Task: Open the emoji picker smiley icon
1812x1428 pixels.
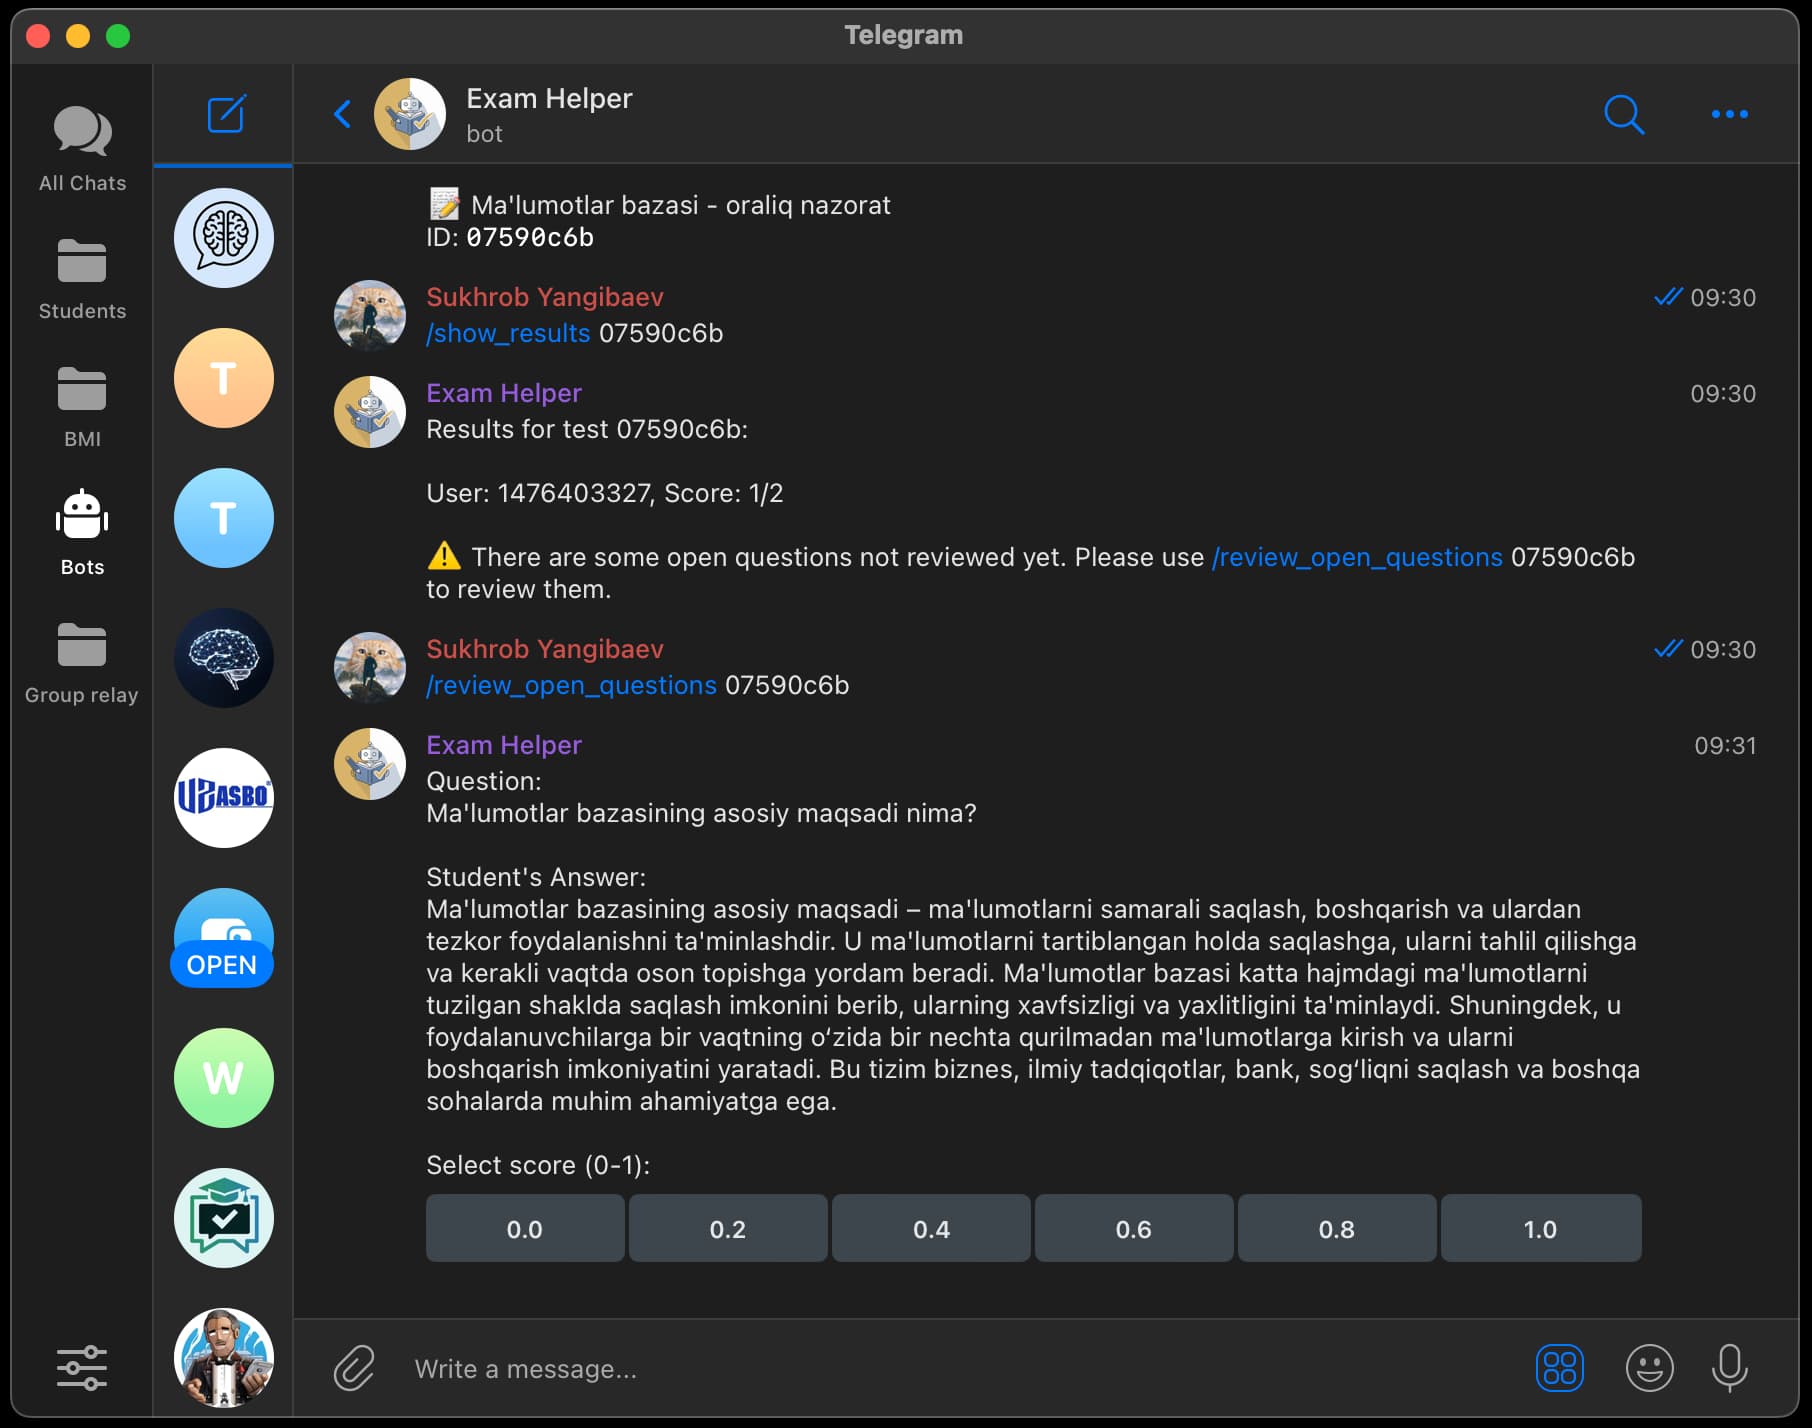Action: coord(1649,1368)
